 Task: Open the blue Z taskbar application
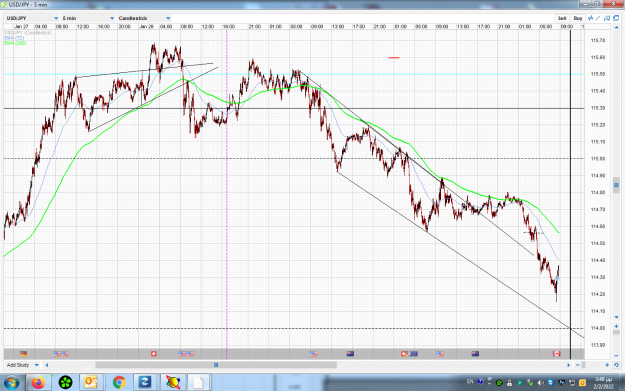coord(145,383)
